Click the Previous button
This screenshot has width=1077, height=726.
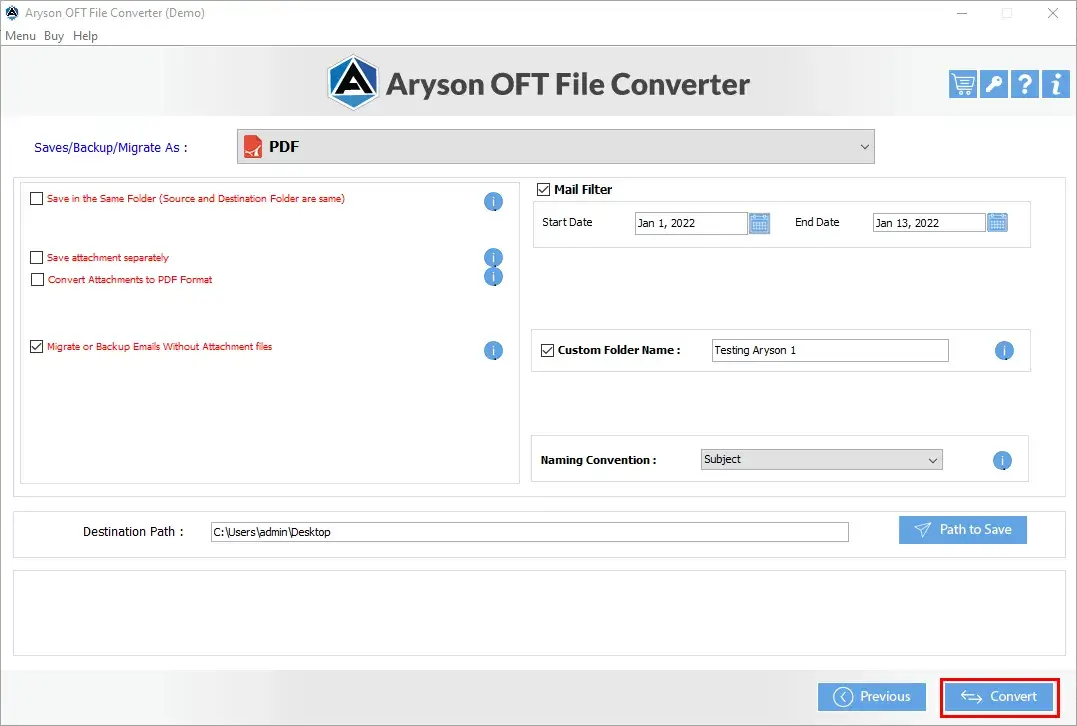coord(872,696)
